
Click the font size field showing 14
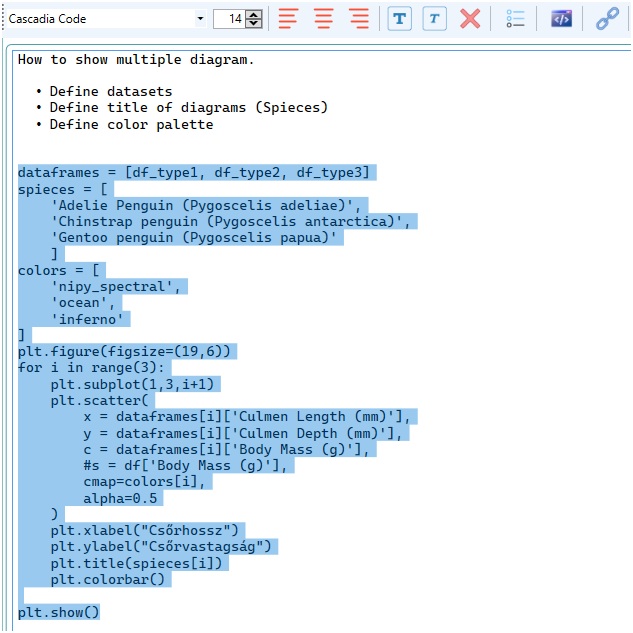tap(230, 19)
